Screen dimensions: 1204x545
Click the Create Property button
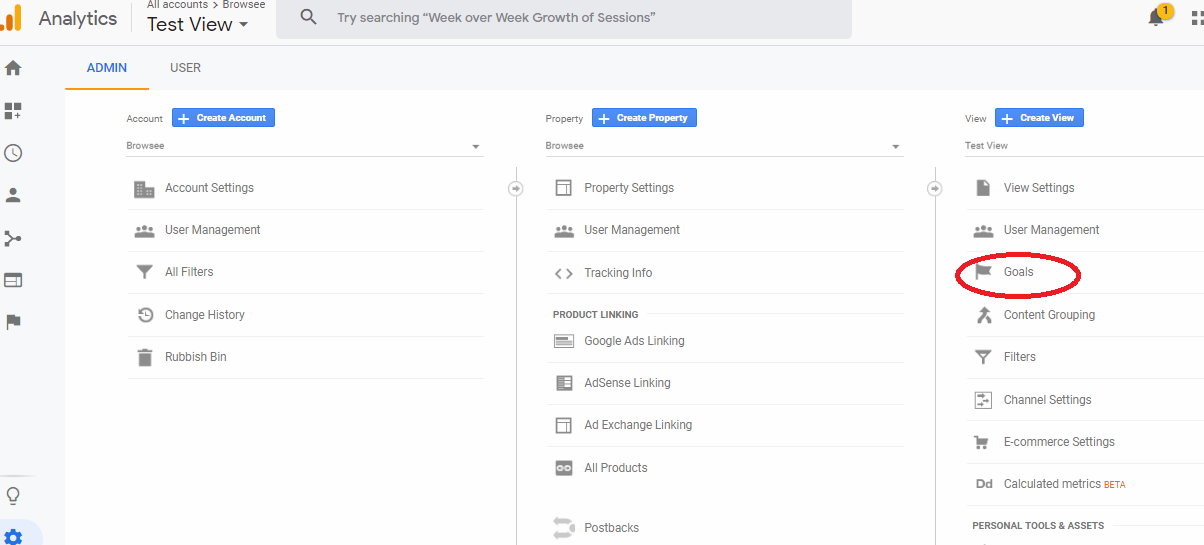(644, 118)
